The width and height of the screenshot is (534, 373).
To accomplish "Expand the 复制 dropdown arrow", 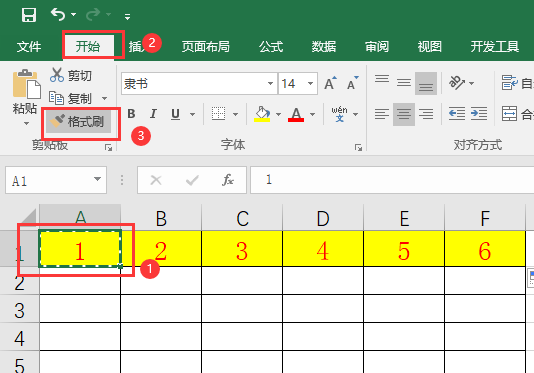I will click(105, 98).
